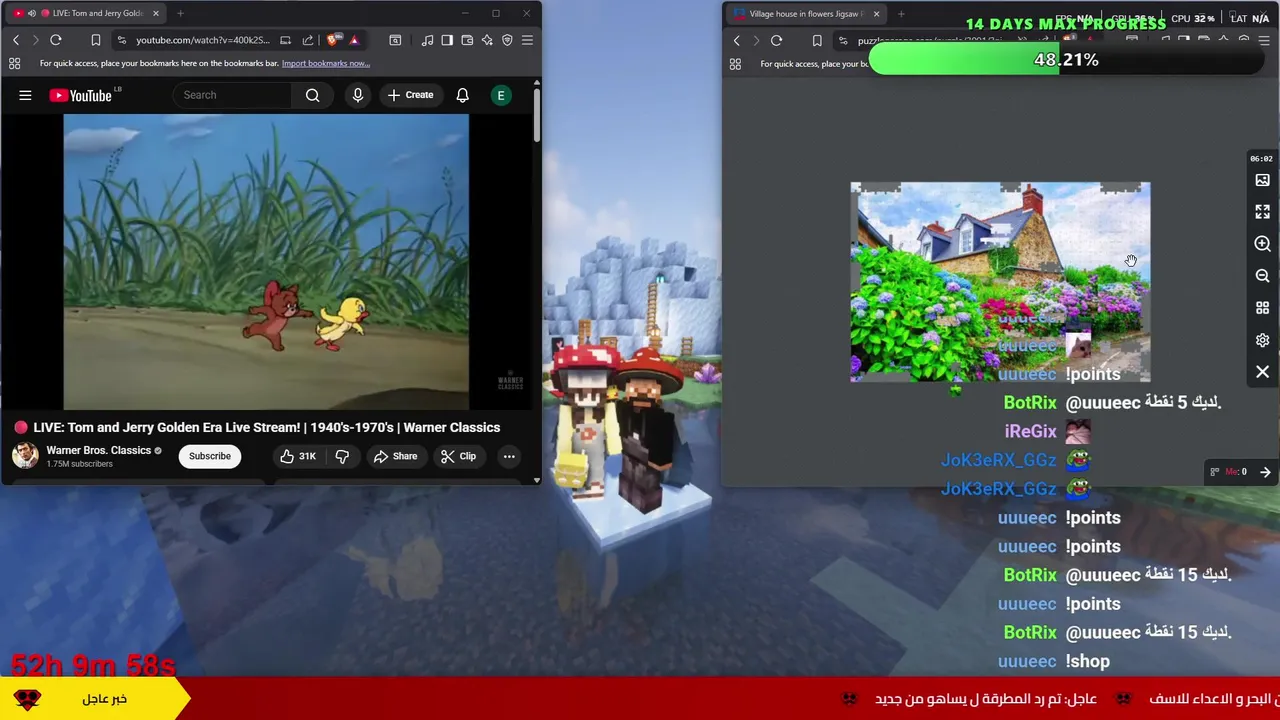1280x720 pixels.
Task: Click the Create button on YouTube
Action: coord(410,95)
